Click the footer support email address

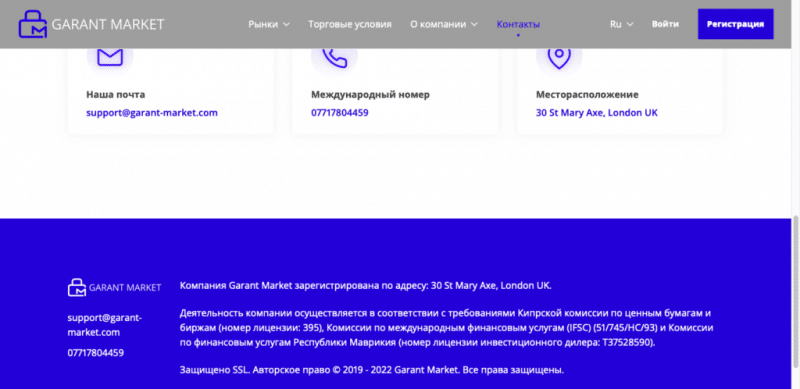coord(105,325)
